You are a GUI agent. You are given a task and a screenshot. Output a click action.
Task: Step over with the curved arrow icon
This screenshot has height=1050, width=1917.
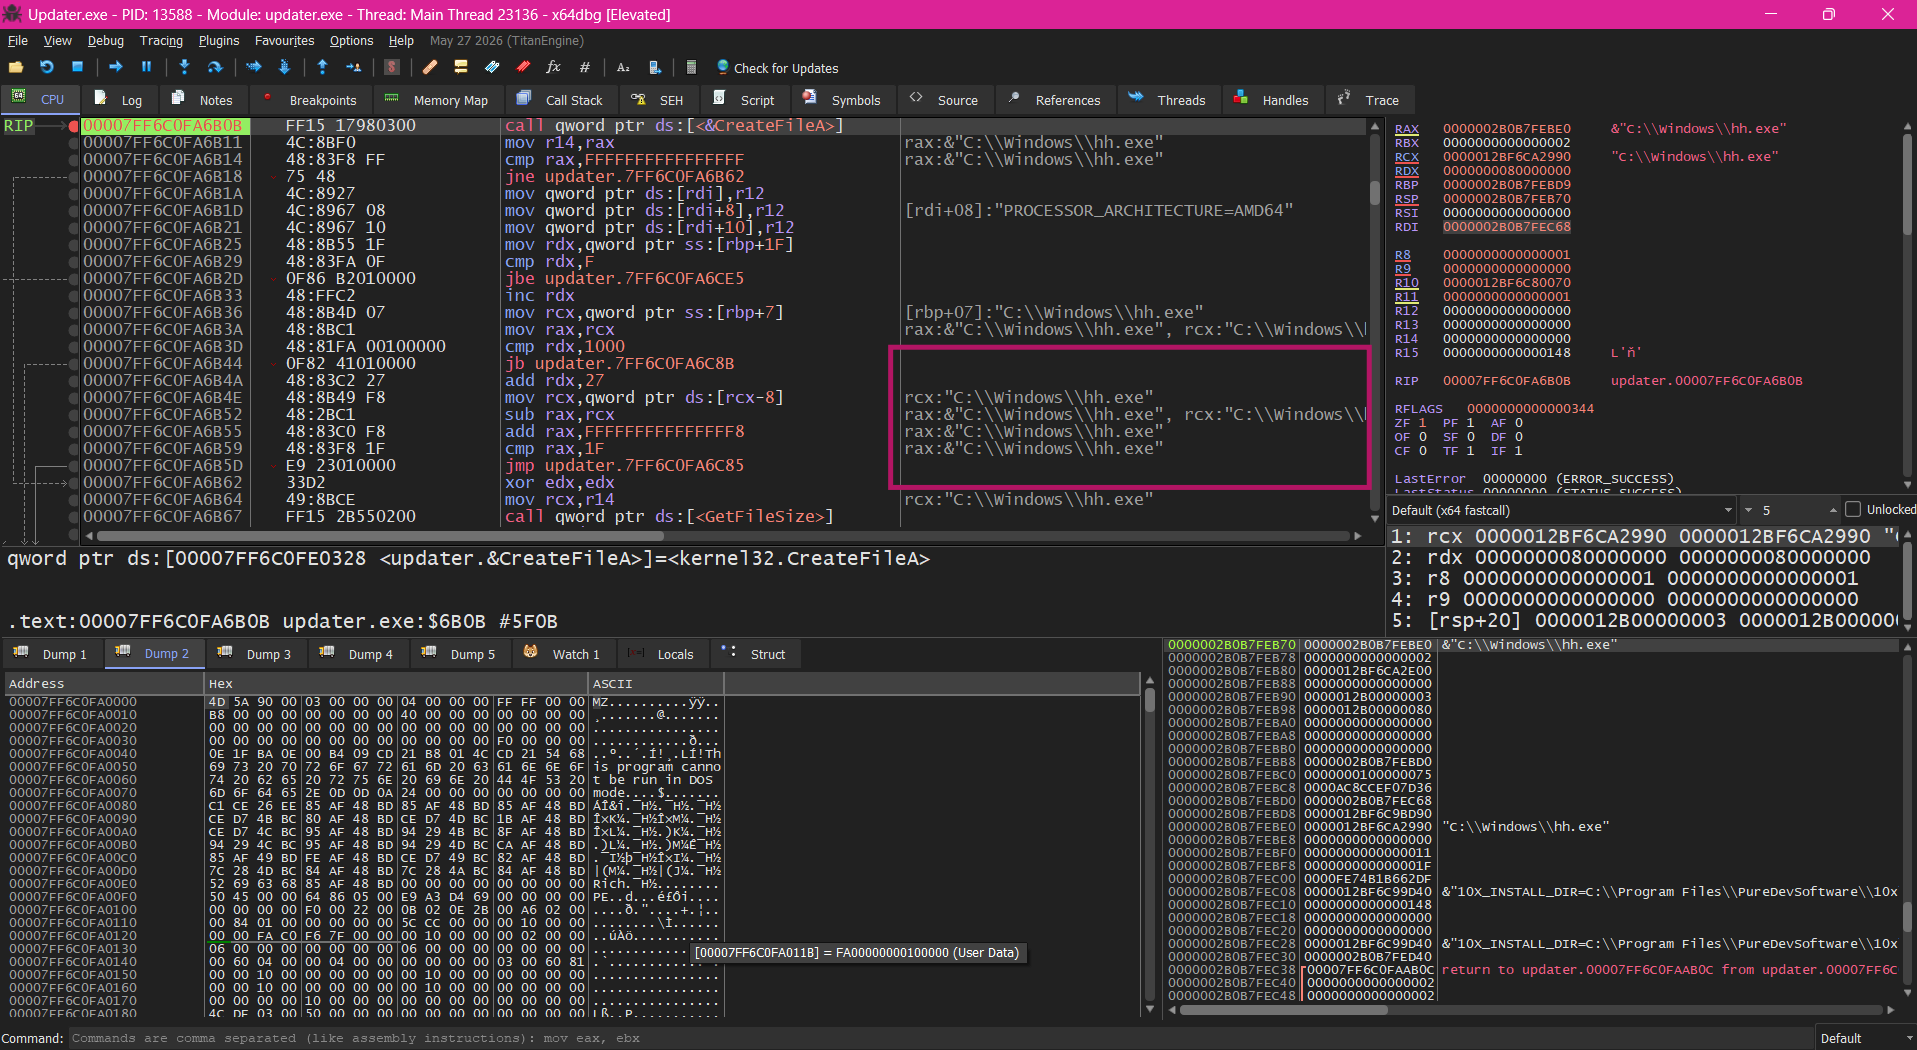point(214,67)
